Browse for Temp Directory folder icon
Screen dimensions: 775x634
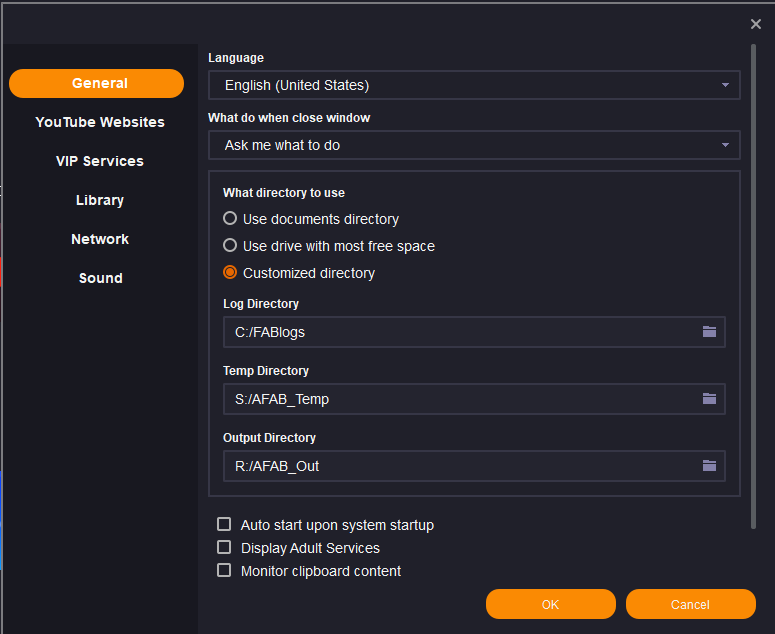(709, 398)
